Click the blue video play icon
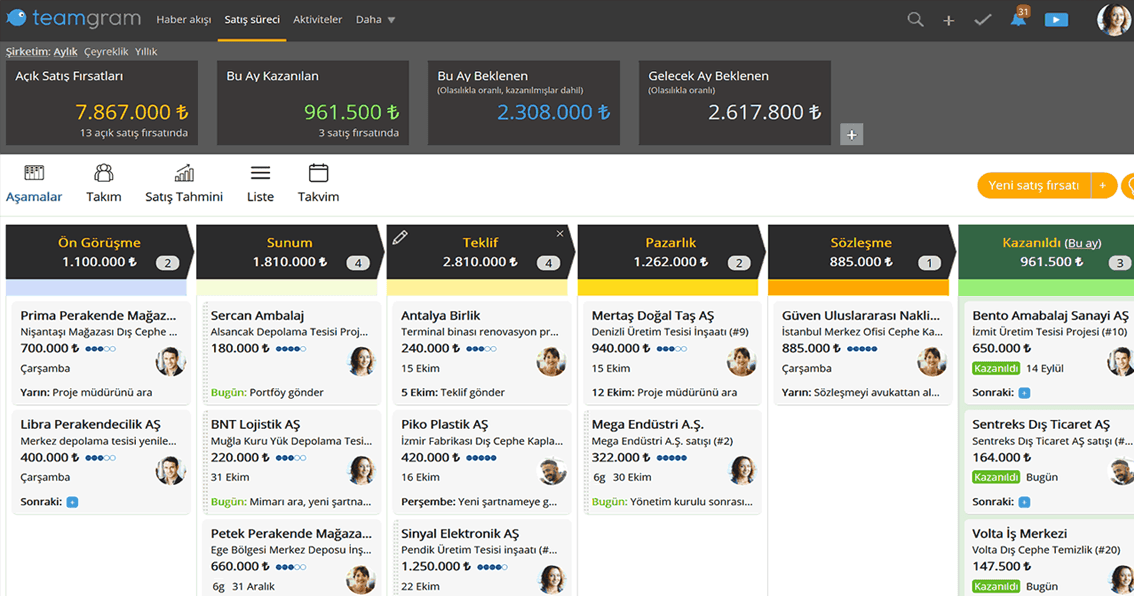Viewport: 1134px width, 596px height. click(1056, 20)
